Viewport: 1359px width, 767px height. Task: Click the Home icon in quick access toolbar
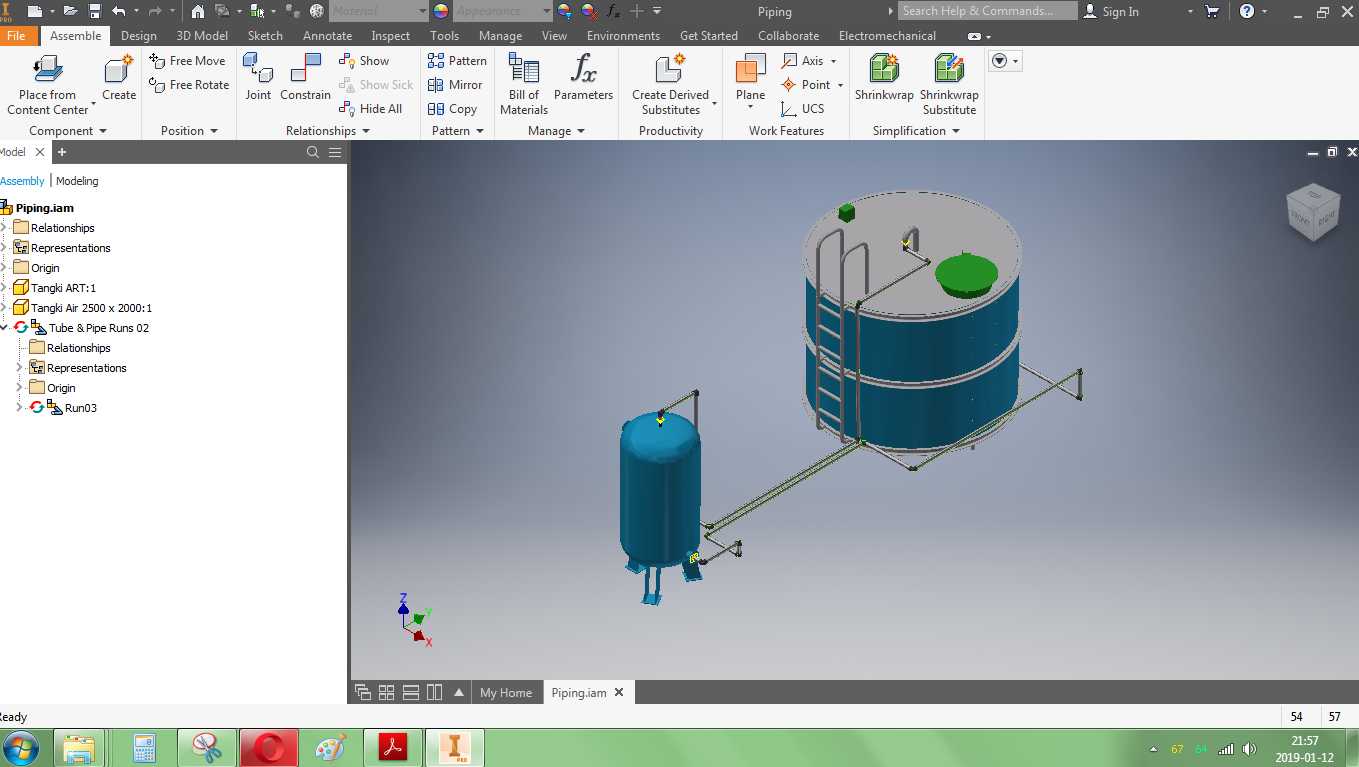(x=197, y=11)
